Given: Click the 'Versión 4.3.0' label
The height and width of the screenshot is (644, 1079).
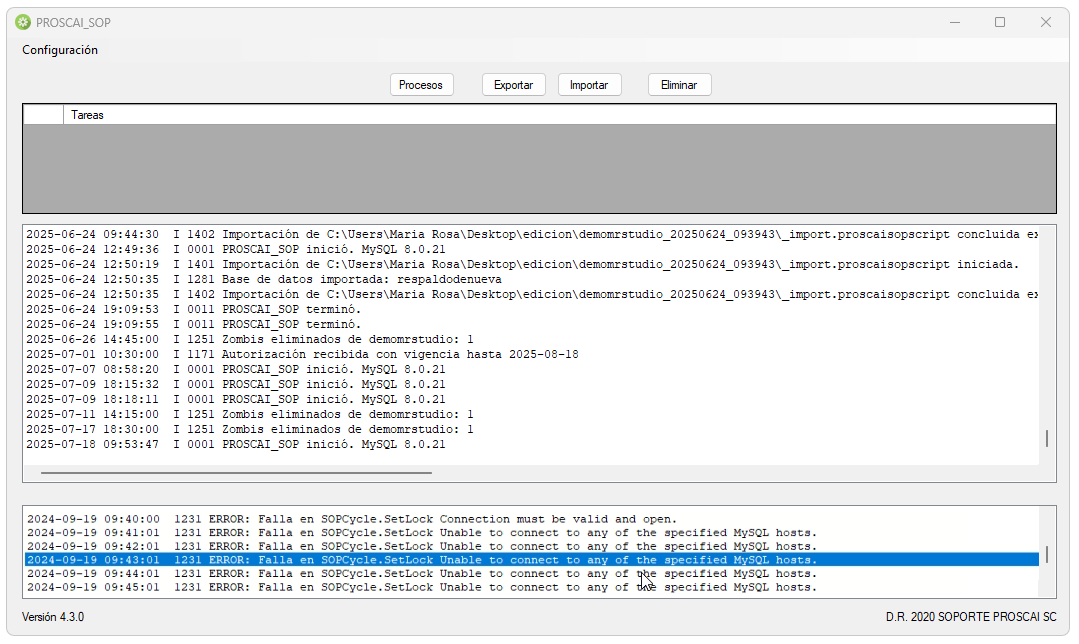Looking at the screenshot, I should [x=53, y=617].
